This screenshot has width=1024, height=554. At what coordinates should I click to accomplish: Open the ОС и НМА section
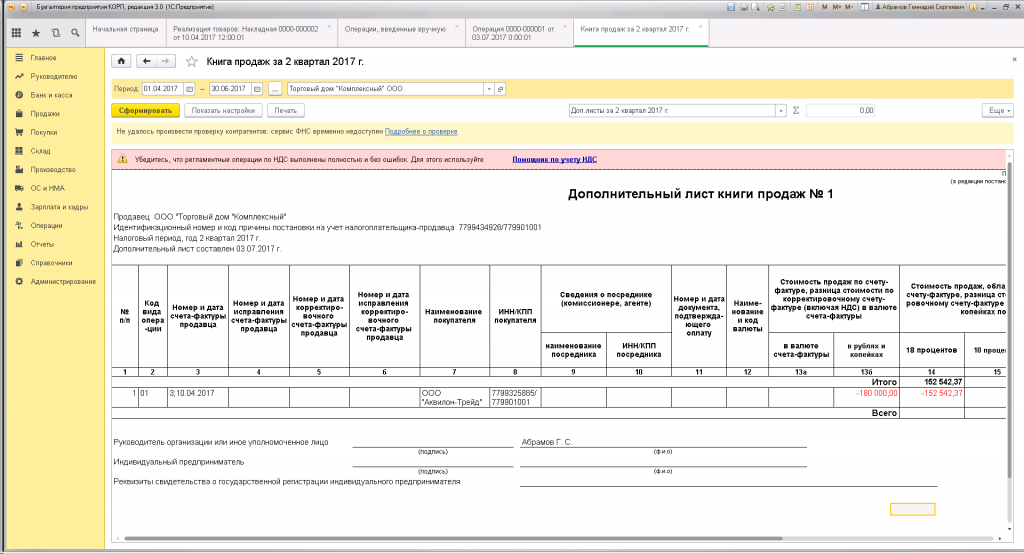coord(48,188)
